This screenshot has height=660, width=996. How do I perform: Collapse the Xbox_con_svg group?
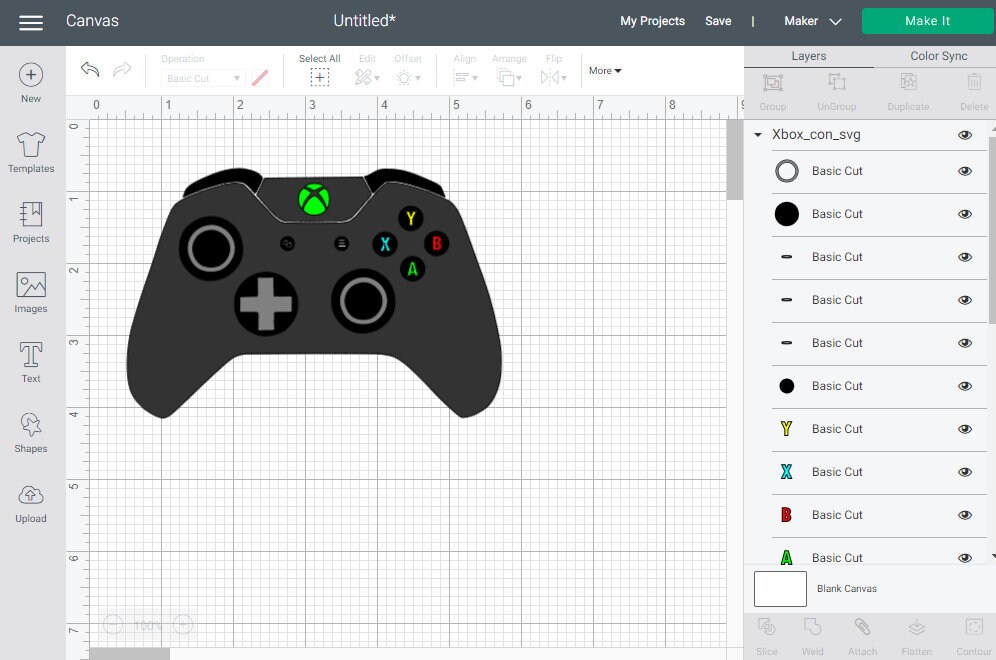tap(757, 135)
